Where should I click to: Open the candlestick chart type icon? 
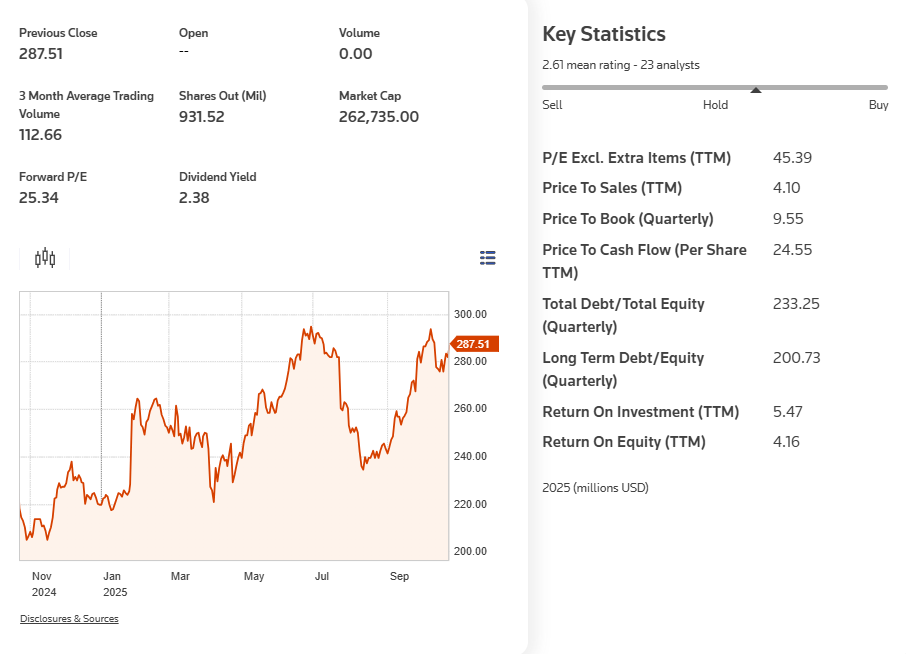[45, 259]
